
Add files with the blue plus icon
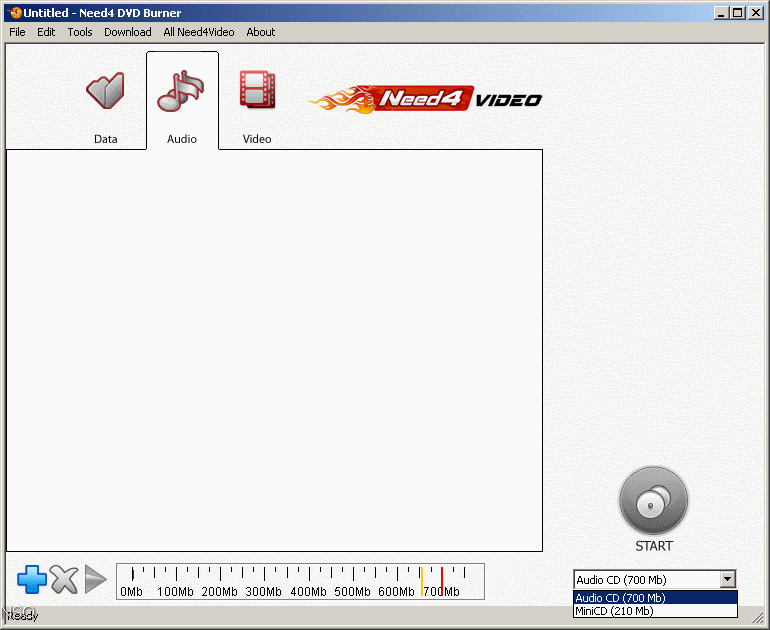(32, 579)
